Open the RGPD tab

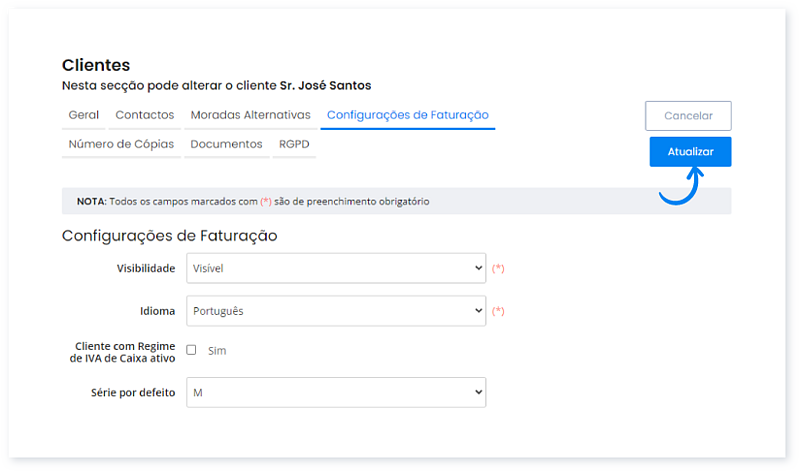click(294, 144)
